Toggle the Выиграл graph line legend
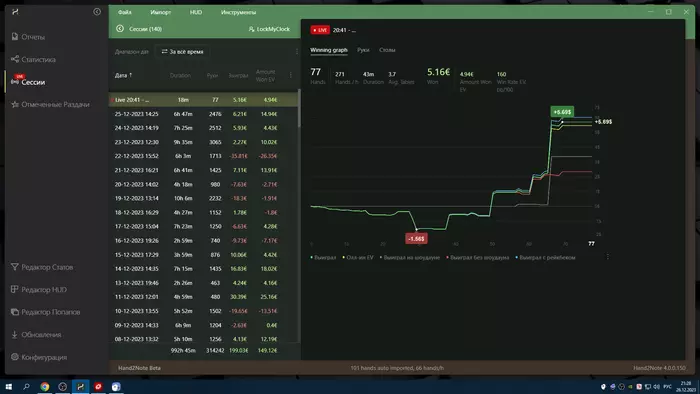The height and width of the screenshot is (394, 700). (323, 257)
